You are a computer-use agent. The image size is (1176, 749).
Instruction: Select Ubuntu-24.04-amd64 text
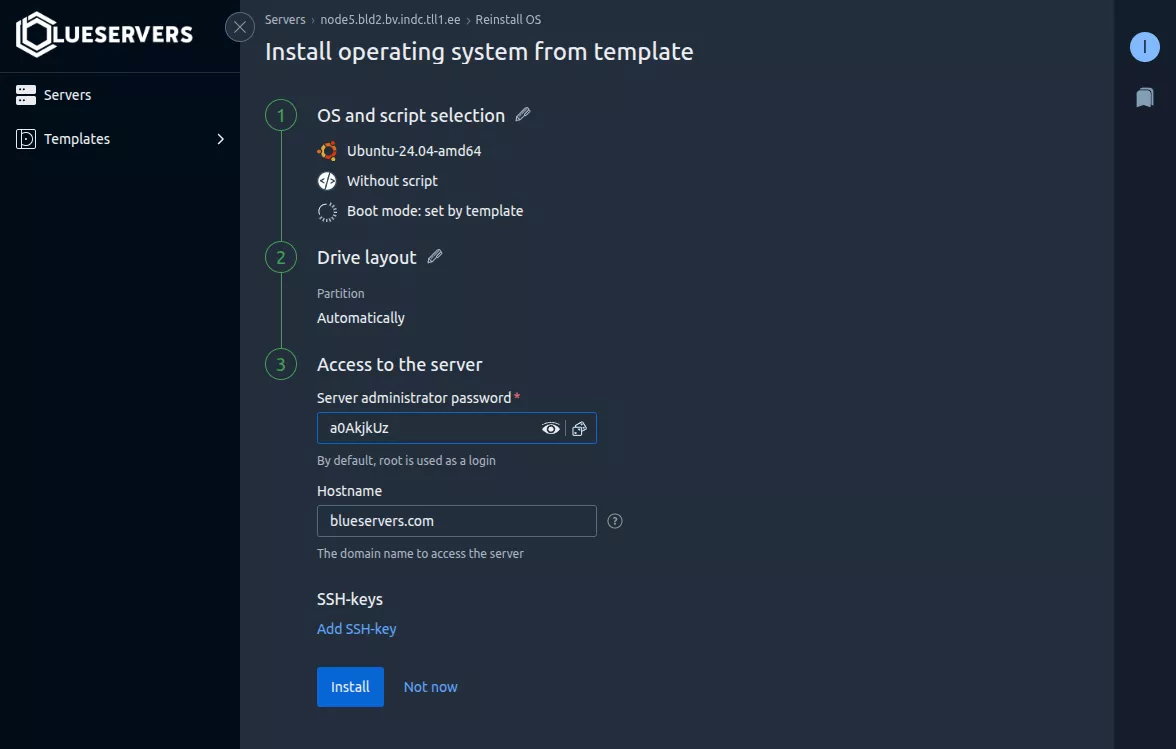(x=414, y=151)
